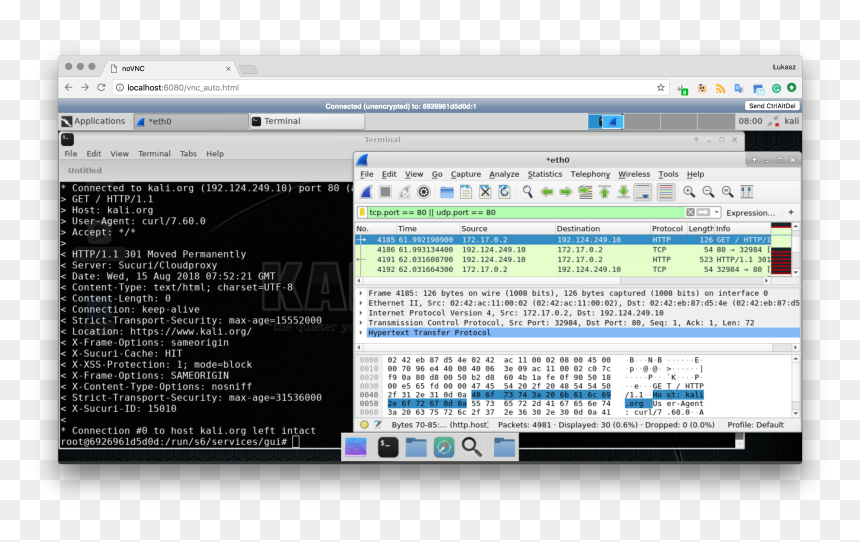Jump to the last packet
Screen dimensions: 860x542
click(x=623, y=192)
